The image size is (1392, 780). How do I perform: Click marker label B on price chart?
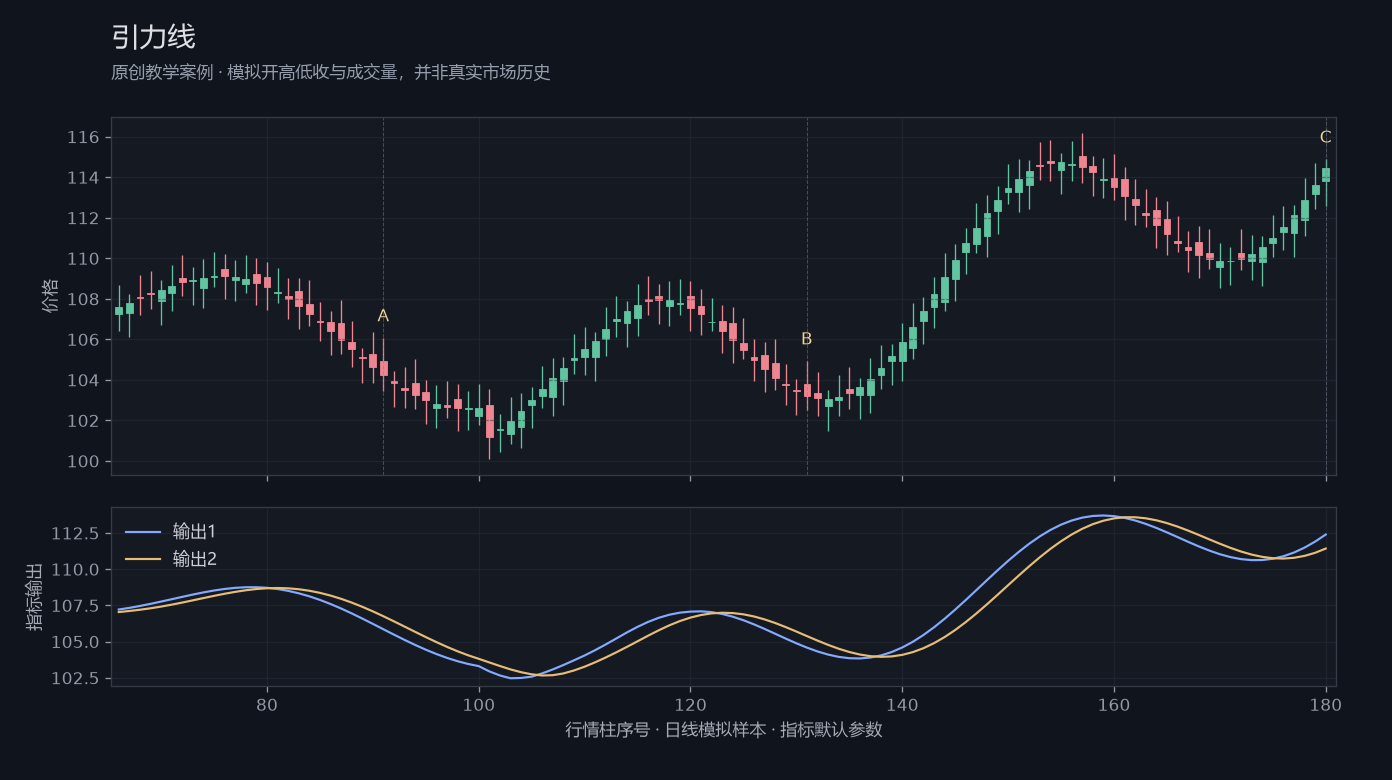807,339
